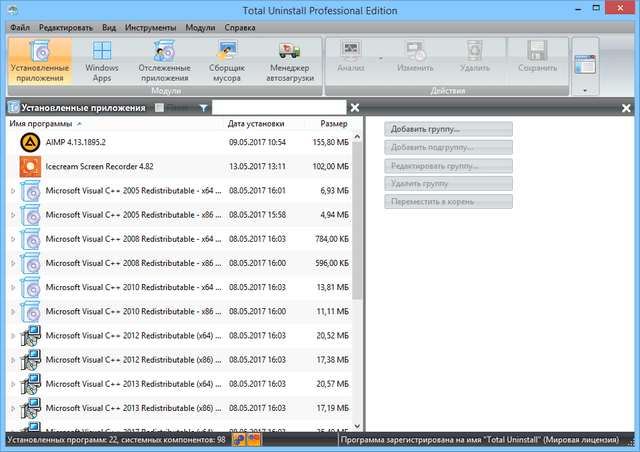Click the Редактировать группу button
Screen dimensions: 640x452
pos(448,166)
